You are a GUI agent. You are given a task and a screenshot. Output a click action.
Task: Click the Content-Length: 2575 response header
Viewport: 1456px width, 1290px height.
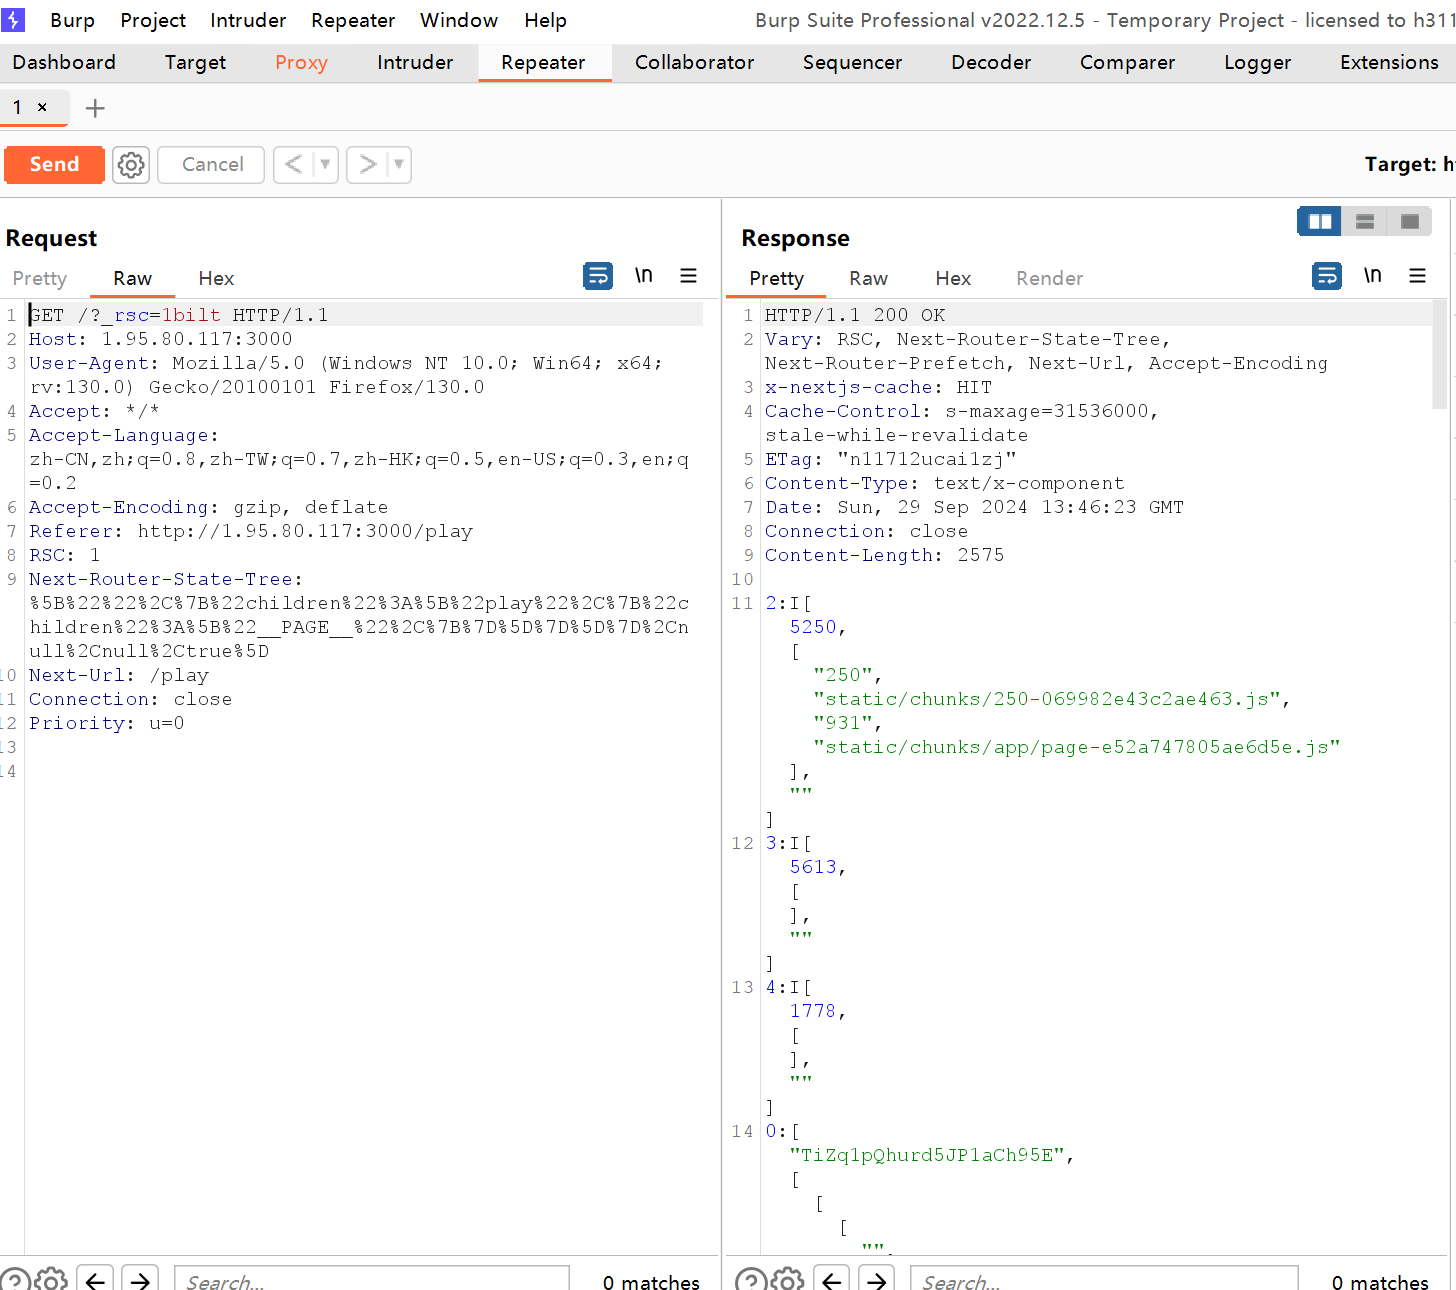pos(884,555)
